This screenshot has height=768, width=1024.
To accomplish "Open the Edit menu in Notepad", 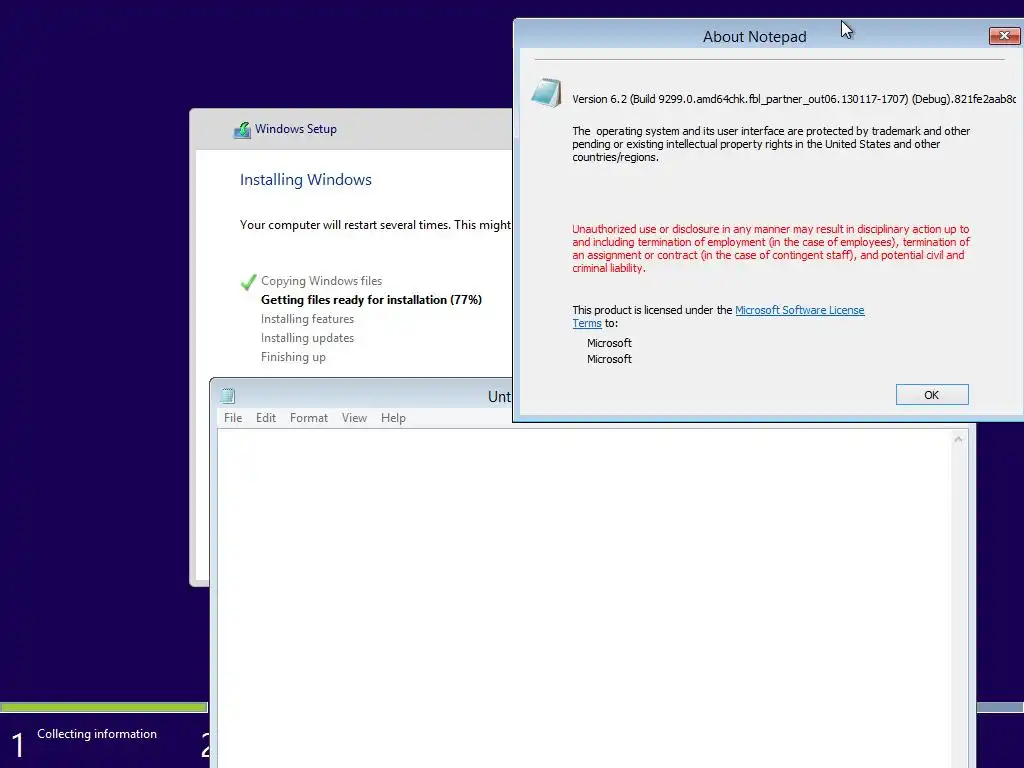I will coord(266,418).
